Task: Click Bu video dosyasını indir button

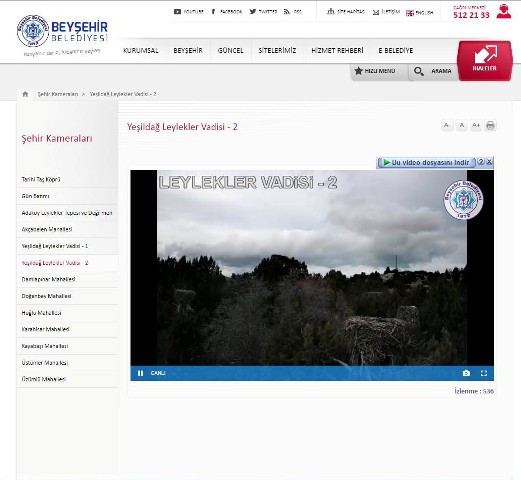Action: click(426, 162)
